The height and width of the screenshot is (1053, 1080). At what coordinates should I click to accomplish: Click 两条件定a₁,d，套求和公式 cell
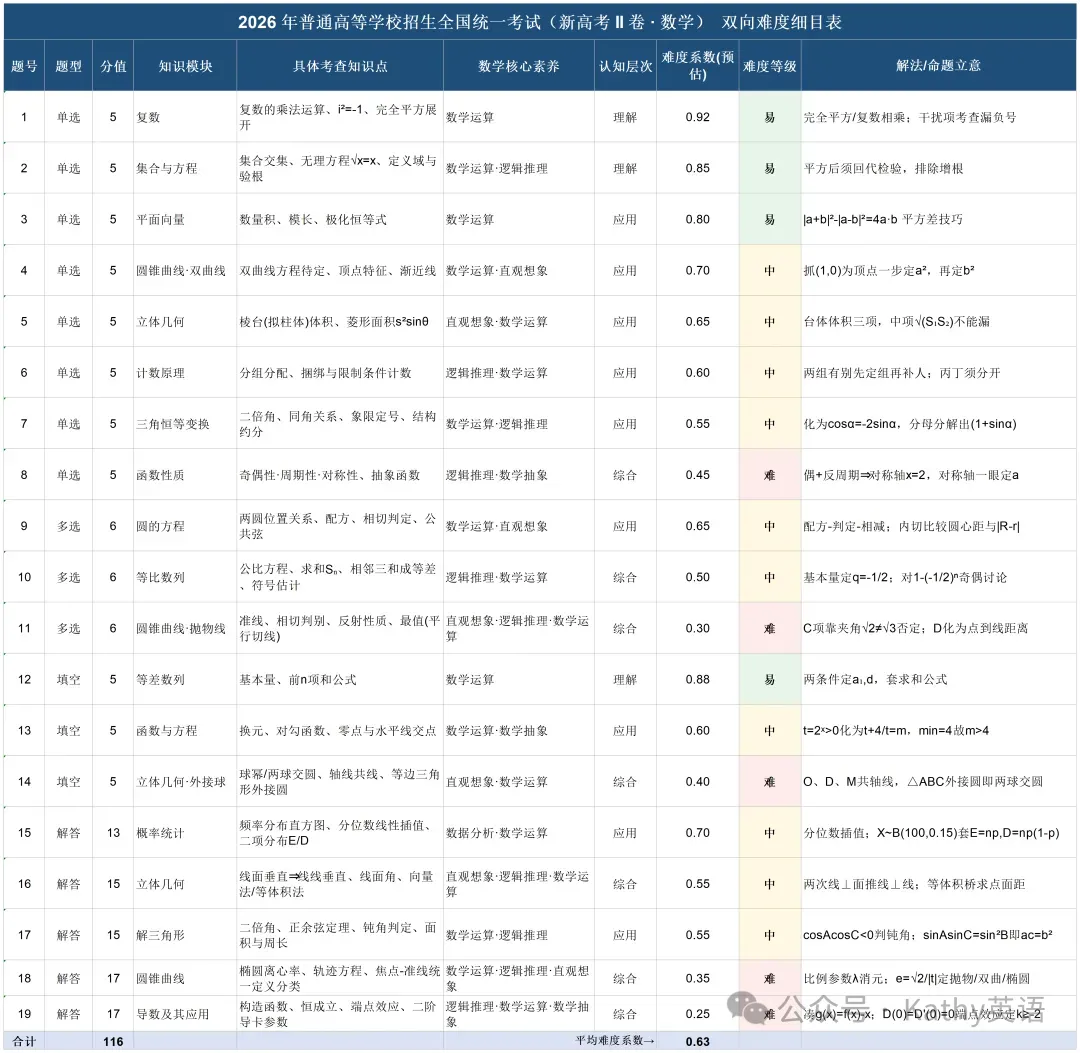click(938, 679)
